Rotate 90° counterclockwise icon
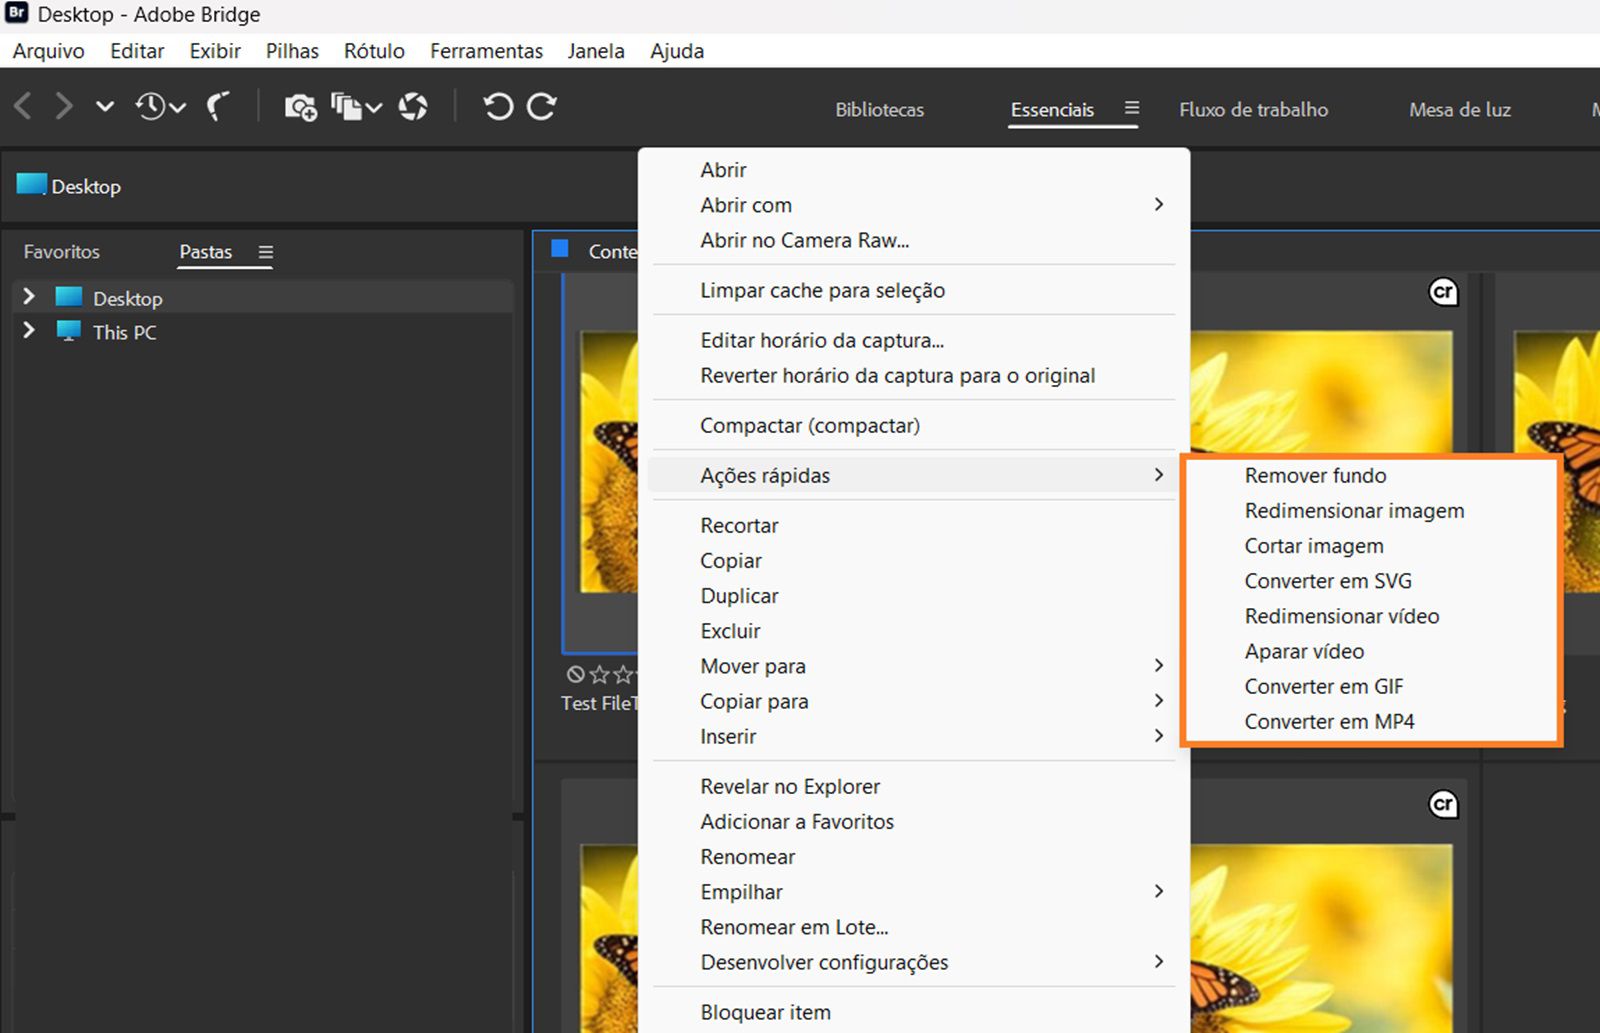Image resolution: width=1600 pixels, height=1033 pixels. pyautogui.click(x=498, y=106)
